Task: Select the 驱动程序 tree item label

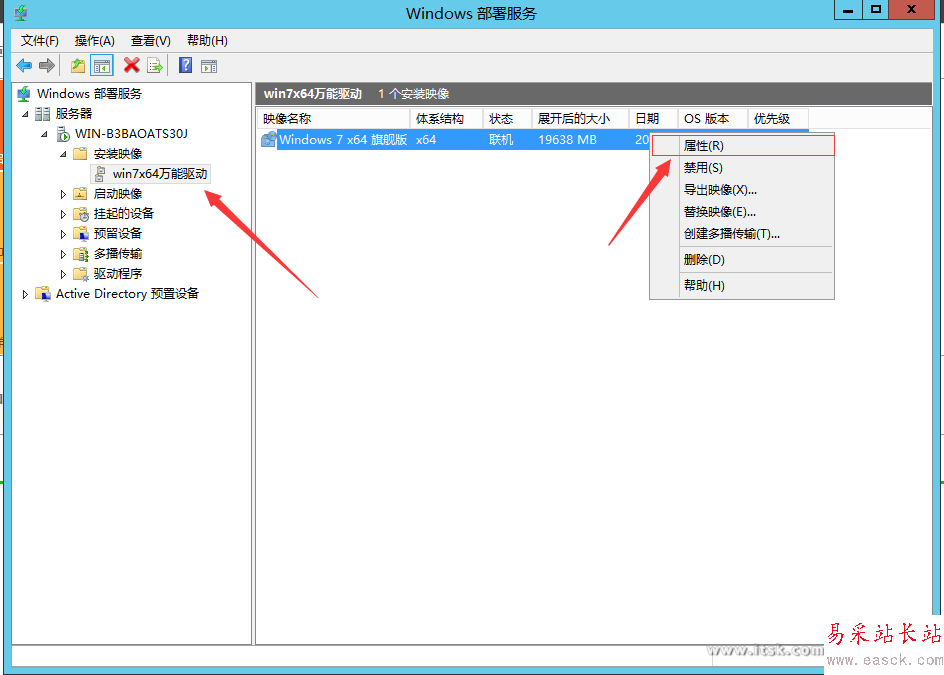Action: (x=118, y=274)
